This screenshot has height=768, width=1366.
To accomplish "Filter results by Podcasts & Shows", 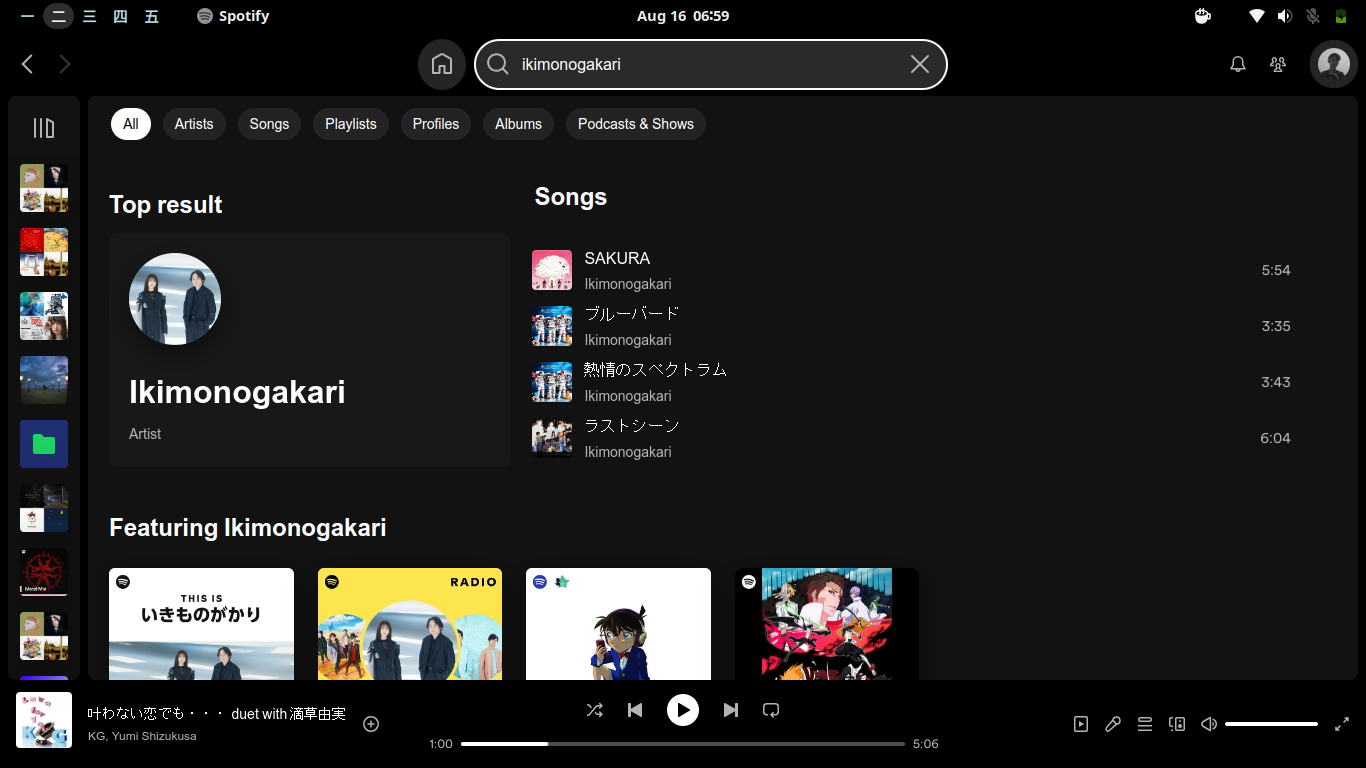I will tap(636, 124).
